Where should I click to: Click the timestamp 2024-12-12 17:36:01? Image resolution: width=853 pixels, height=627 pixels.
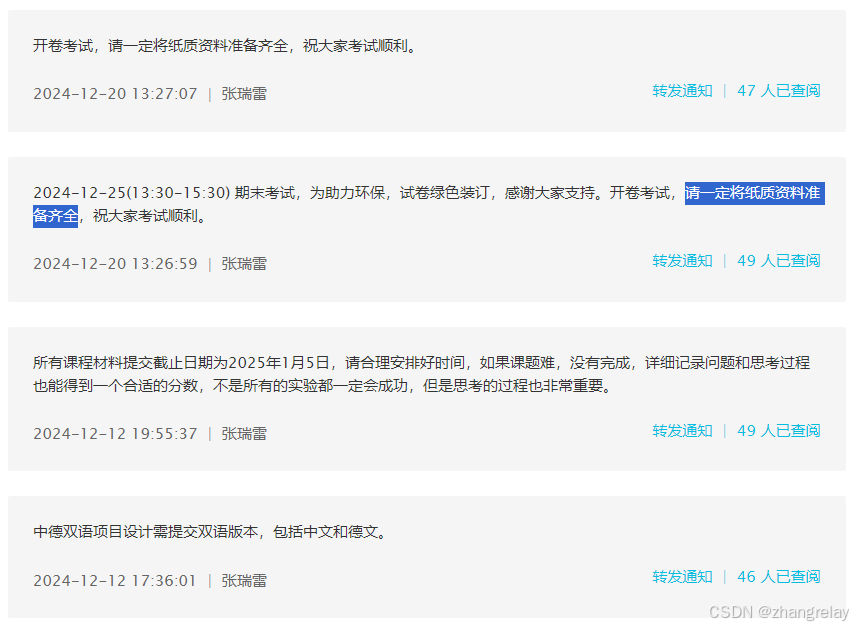pyautogui.click(x=115, y=581)
